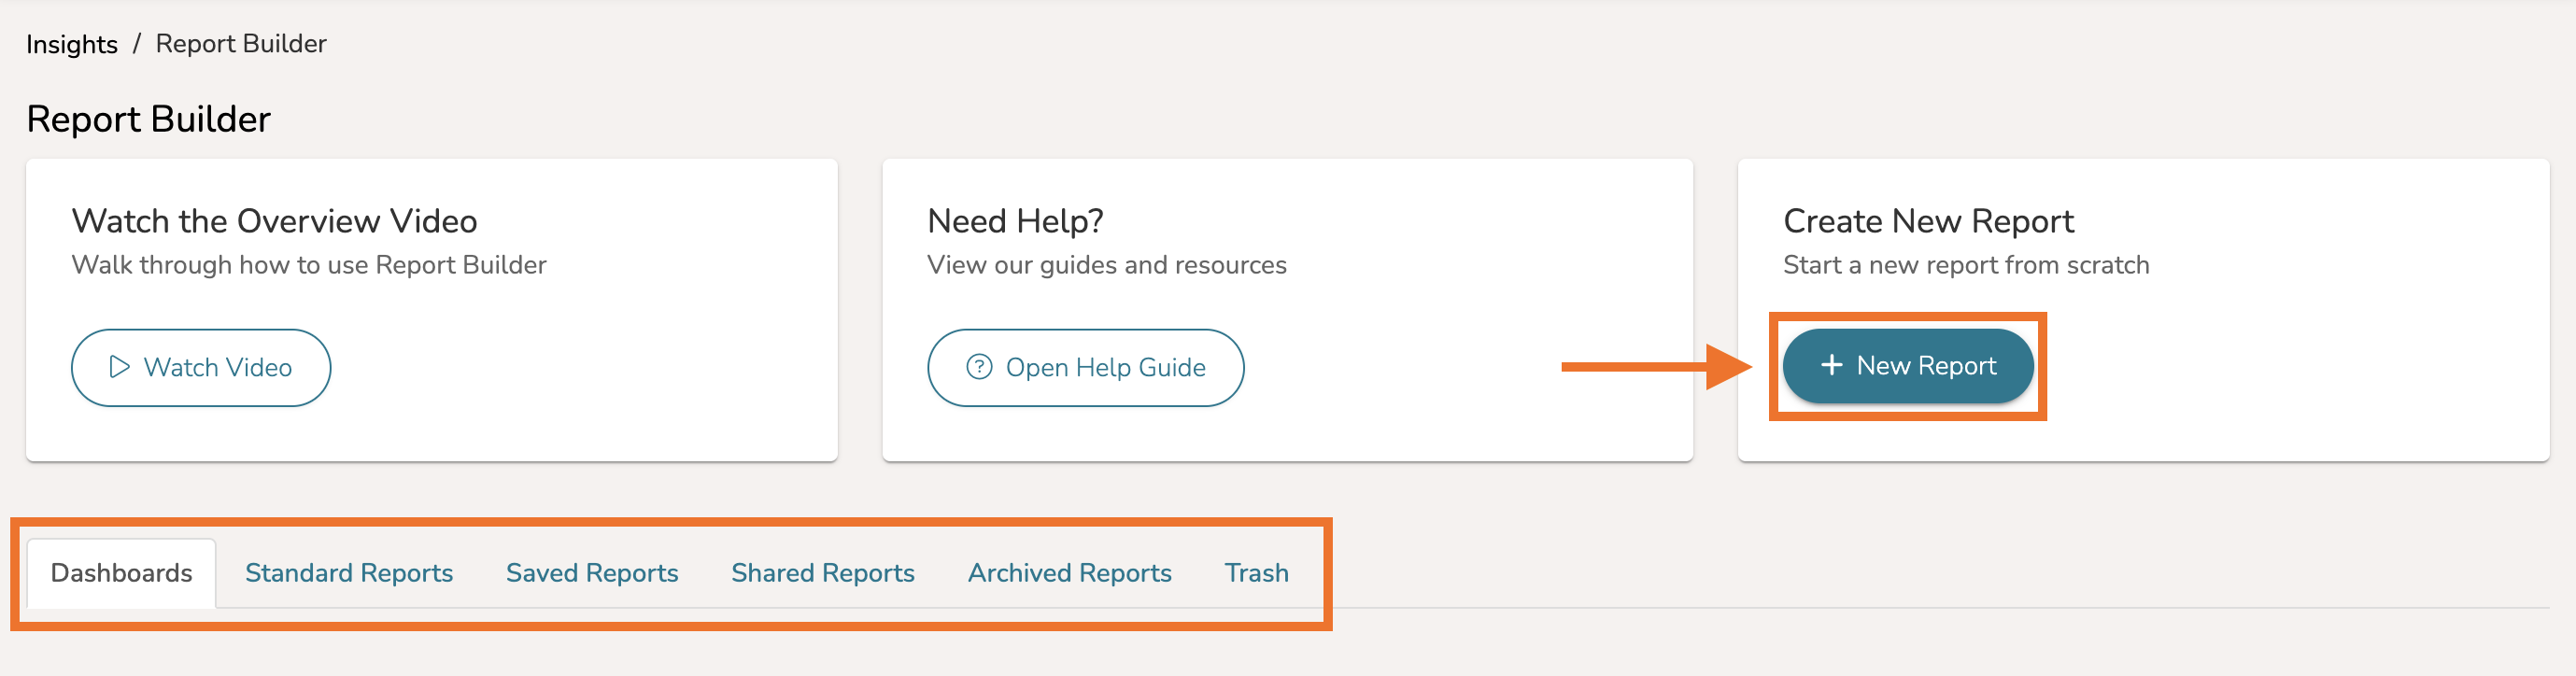Open the Help Guide button label
Screen dimensions: 2576x676
click(x=1105, y=367)
